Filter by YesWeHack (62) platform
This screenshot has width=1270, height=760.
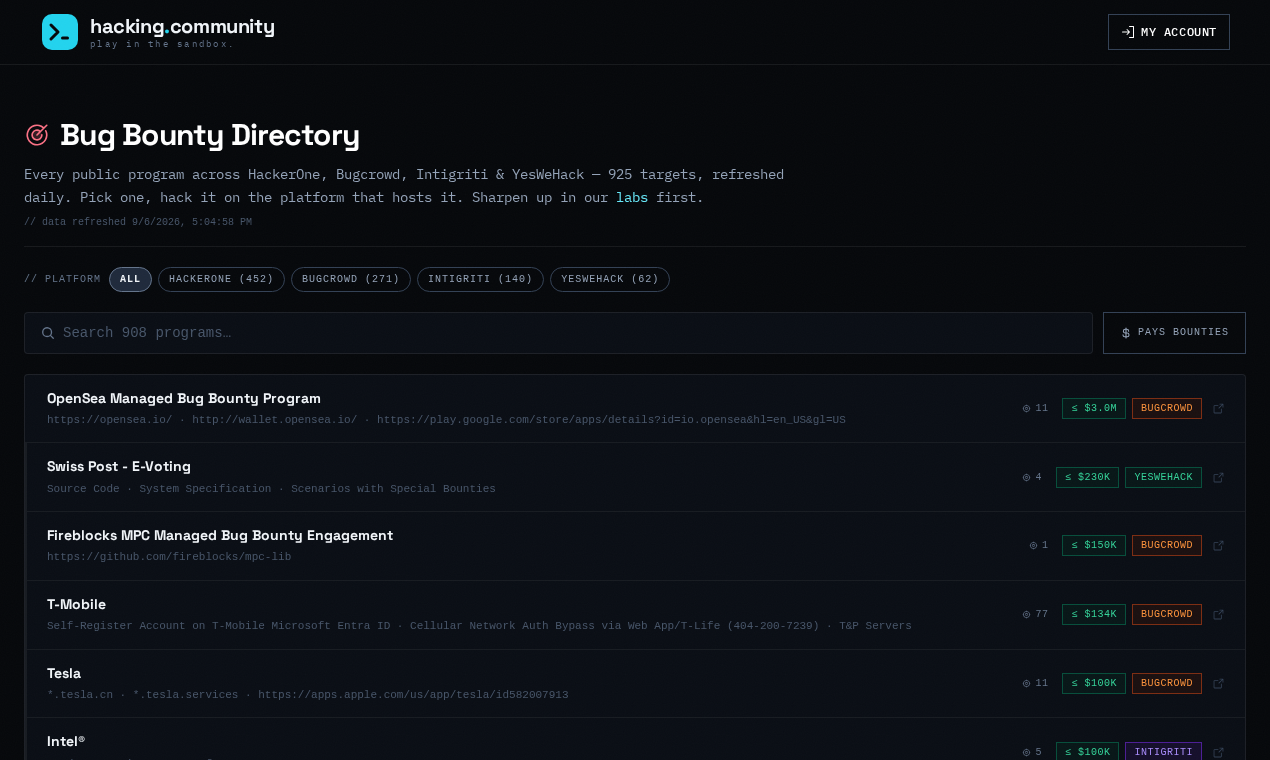tap(610, 279)
